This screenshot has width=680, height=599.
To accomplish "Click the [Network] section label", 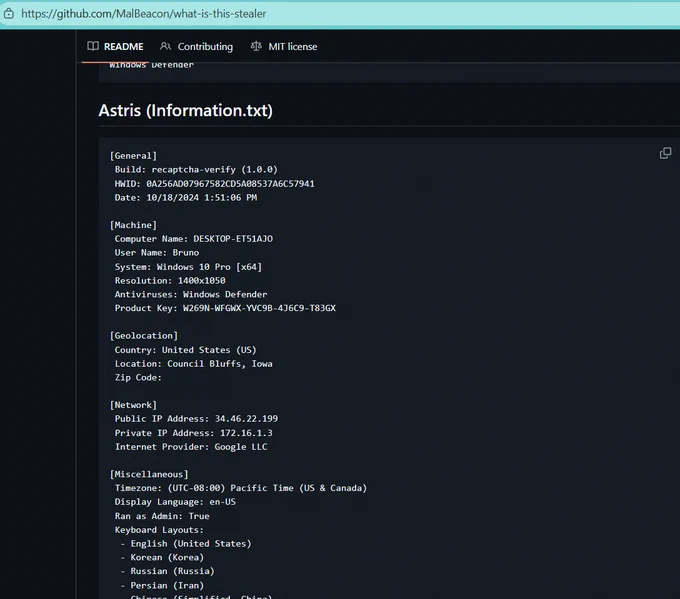I will pyautogui.click(x=134, y=405).
